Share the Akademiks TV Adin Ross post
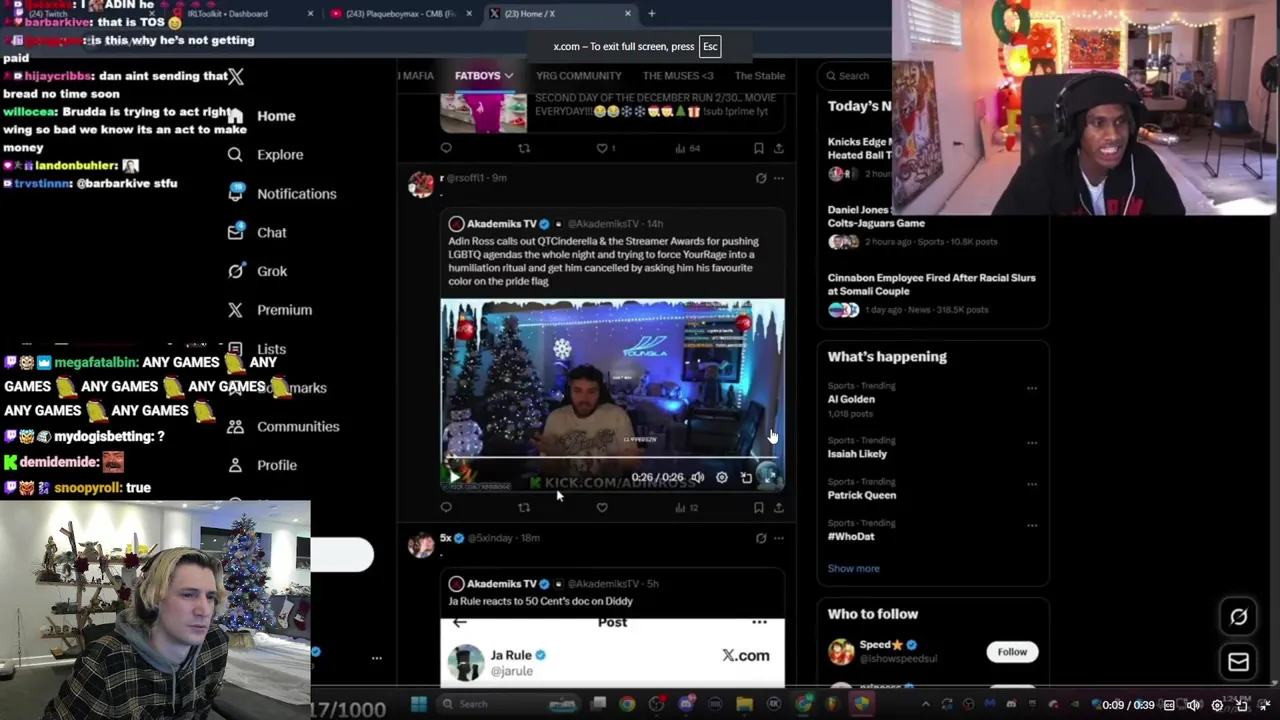The width and height of the screenshot is (1280, 720). click(x=778, y=508)
